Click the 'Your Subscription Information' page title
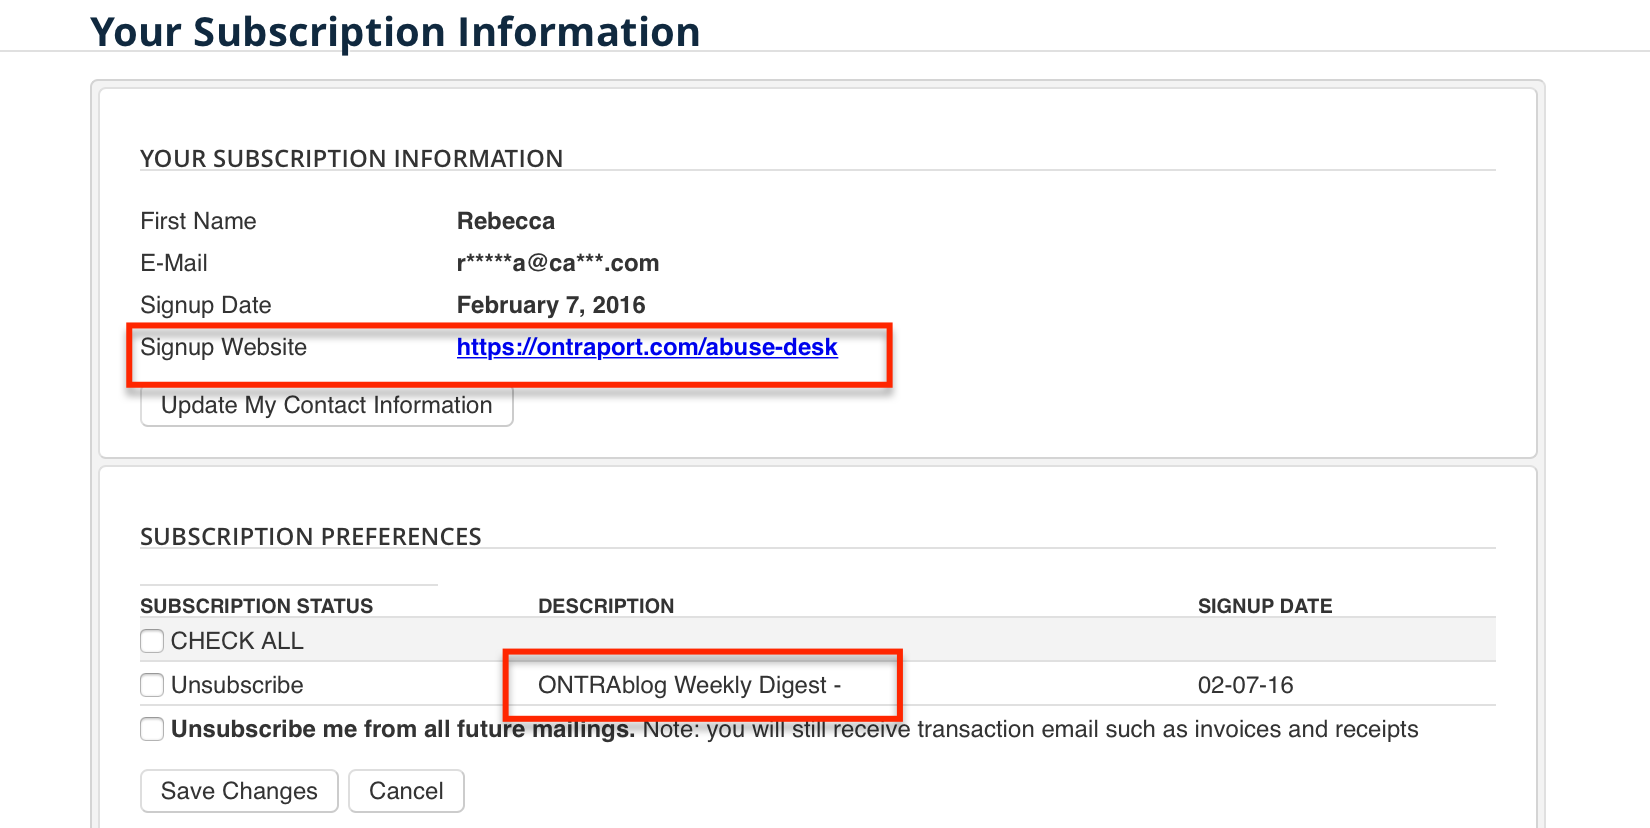Image resolution: width=1650 pixels, height=828 pixels. (x=395, y=32)
